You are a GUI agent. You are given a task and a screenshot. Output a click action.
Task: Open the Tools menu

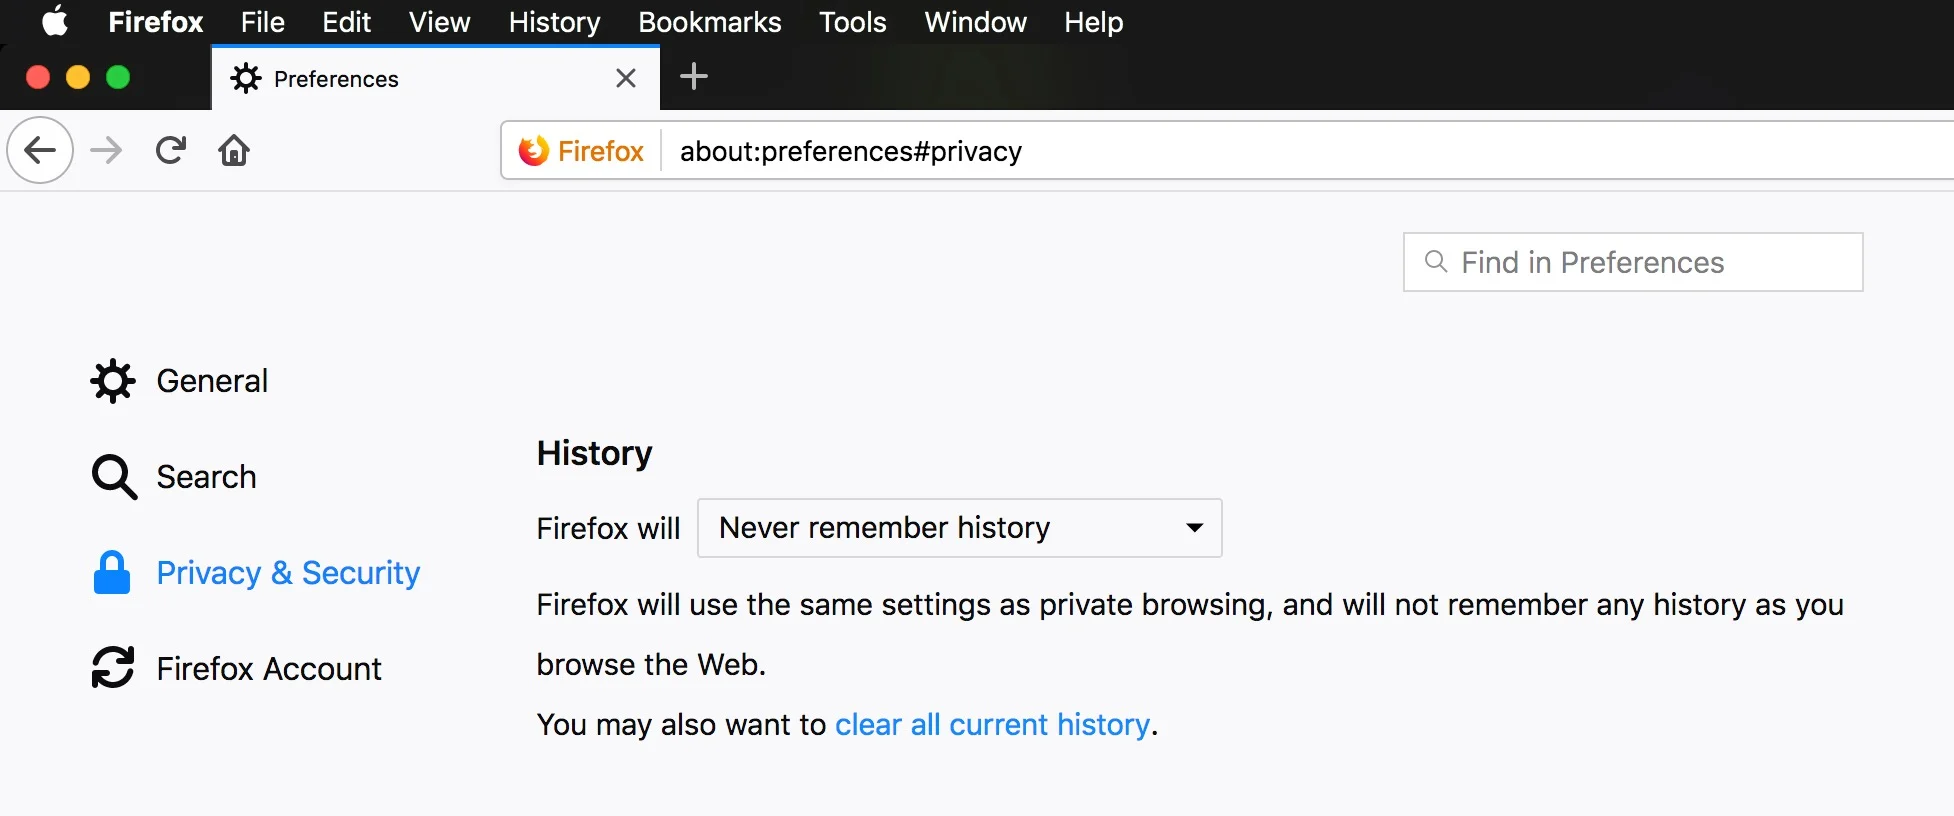tap(852, 22)
